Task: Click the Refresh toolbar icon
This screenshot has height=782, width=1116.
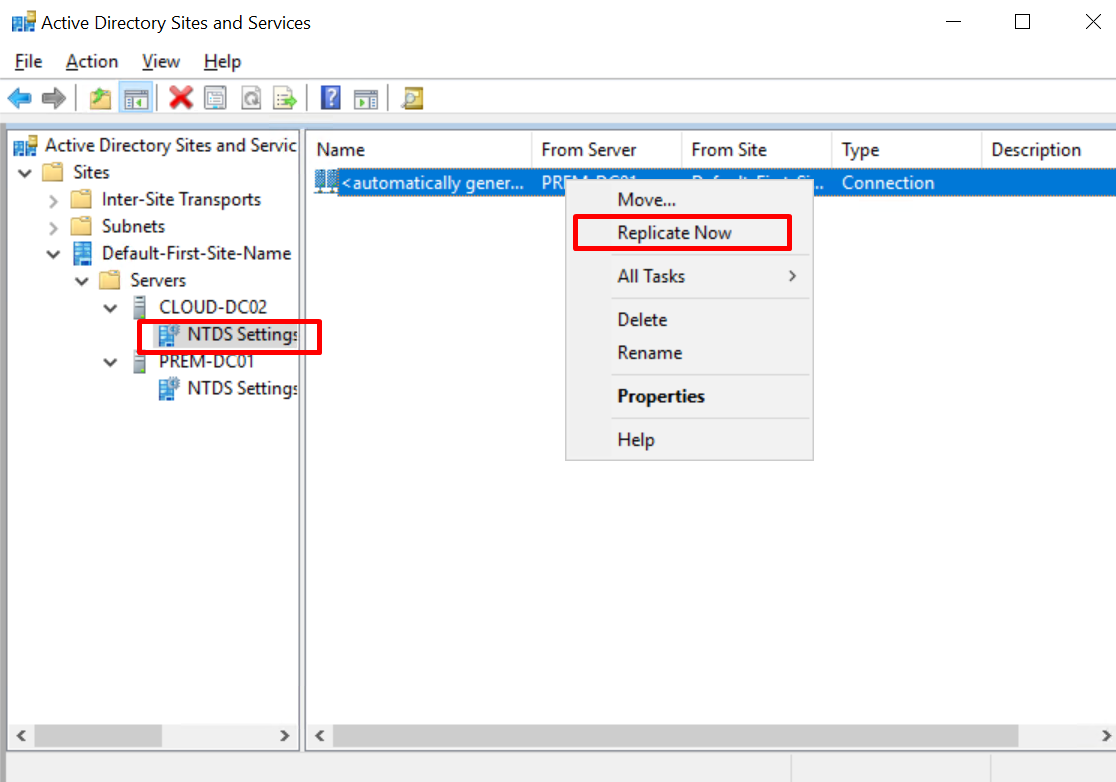Action: [x=251, y=97]
